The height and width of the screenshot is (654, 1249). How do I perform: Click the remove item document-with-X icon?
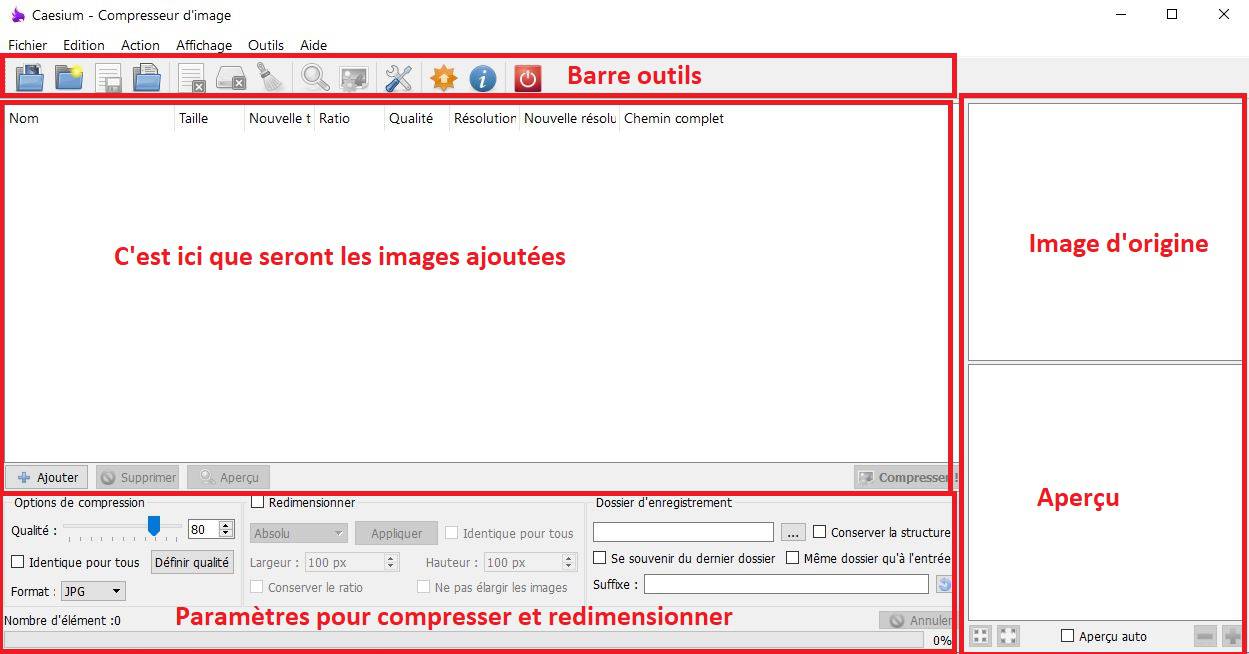click(192, 77)
